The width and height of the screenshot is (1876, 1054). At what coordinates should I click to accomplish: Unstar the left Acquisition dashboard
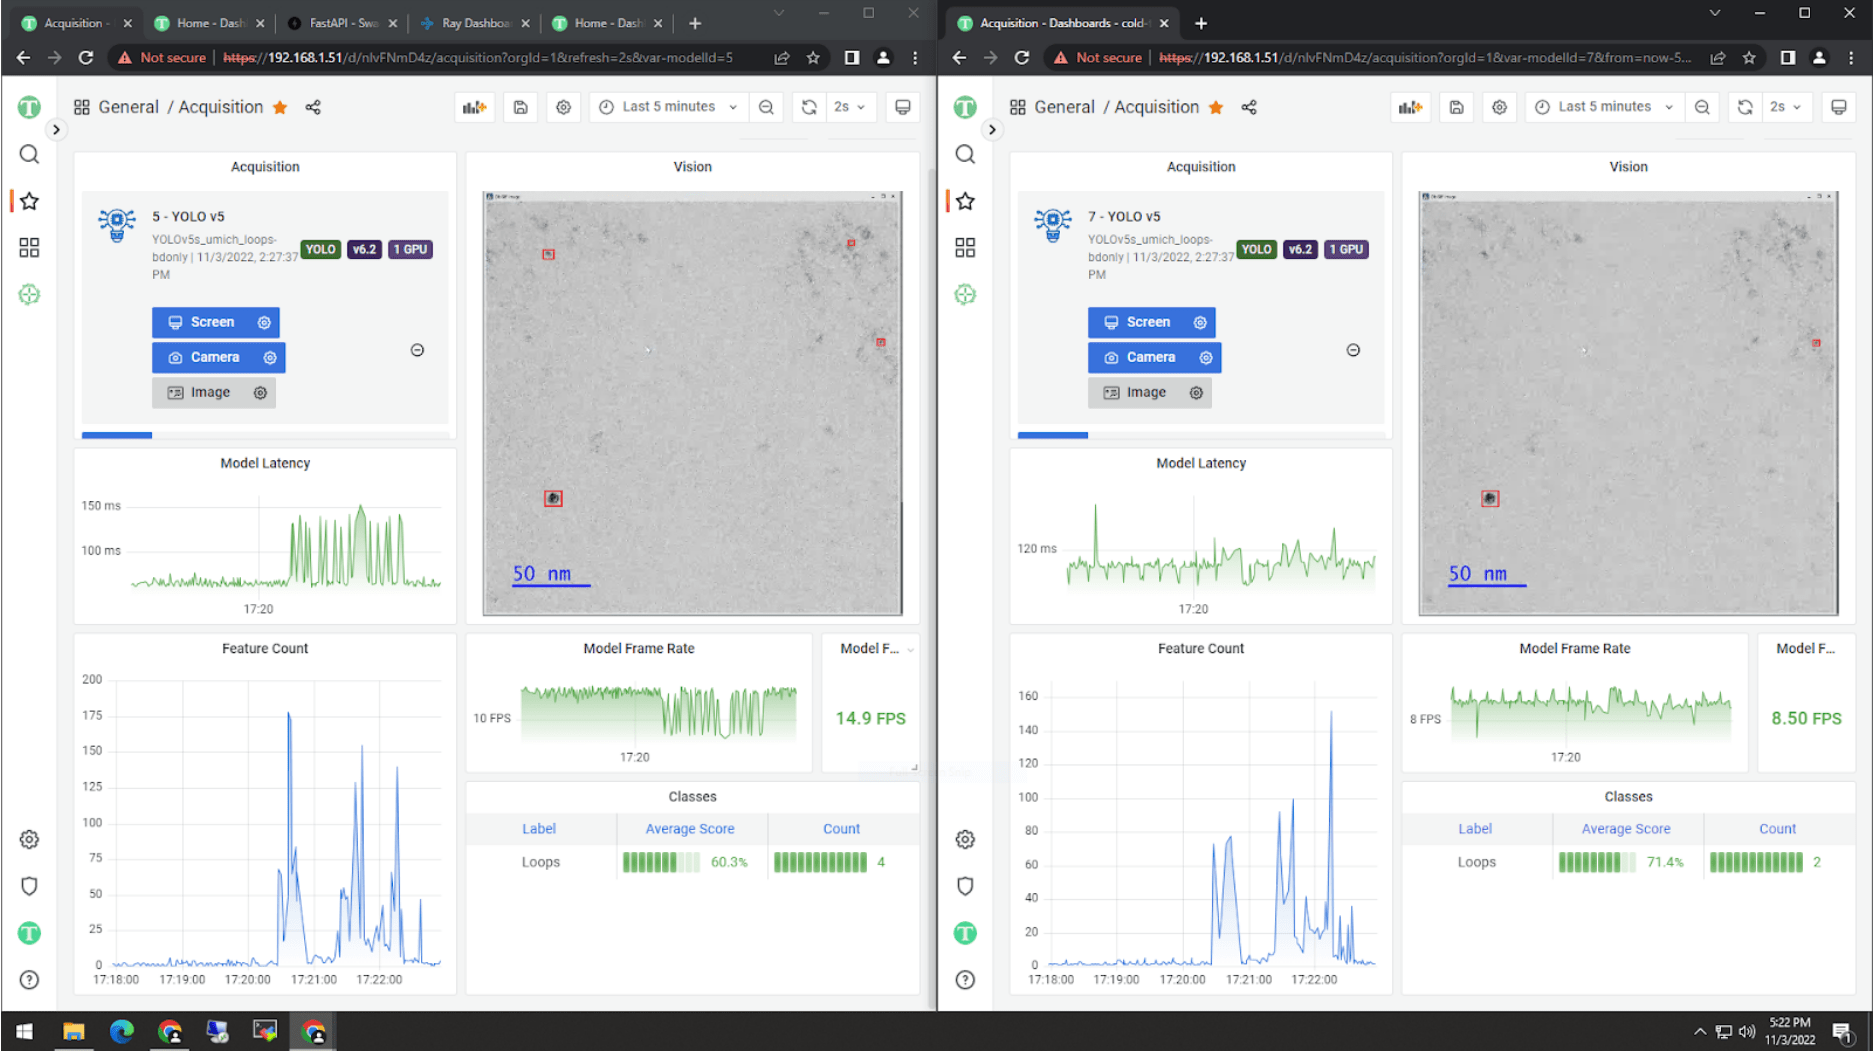point(280,107)
